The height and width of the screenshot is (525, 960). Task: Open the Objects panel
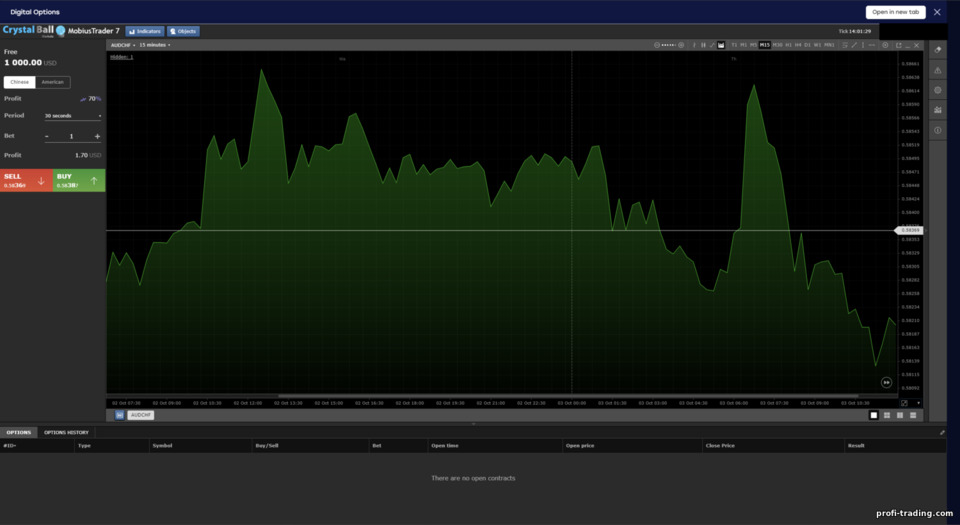(183, 31)
